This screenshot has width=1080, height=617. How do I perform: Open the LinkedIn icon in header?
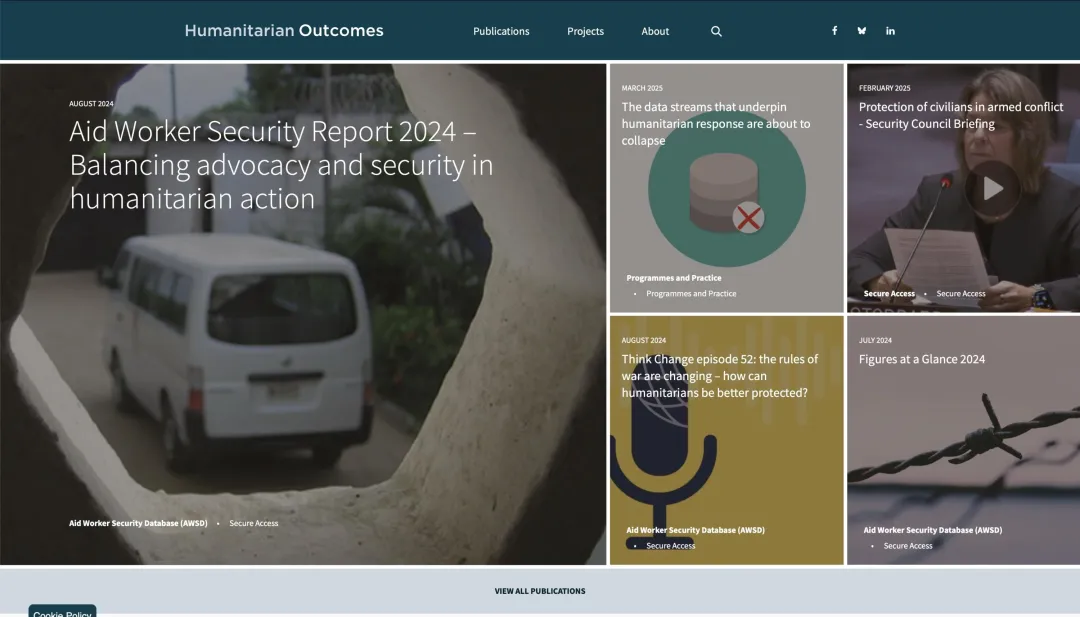[x=890, y=31]
